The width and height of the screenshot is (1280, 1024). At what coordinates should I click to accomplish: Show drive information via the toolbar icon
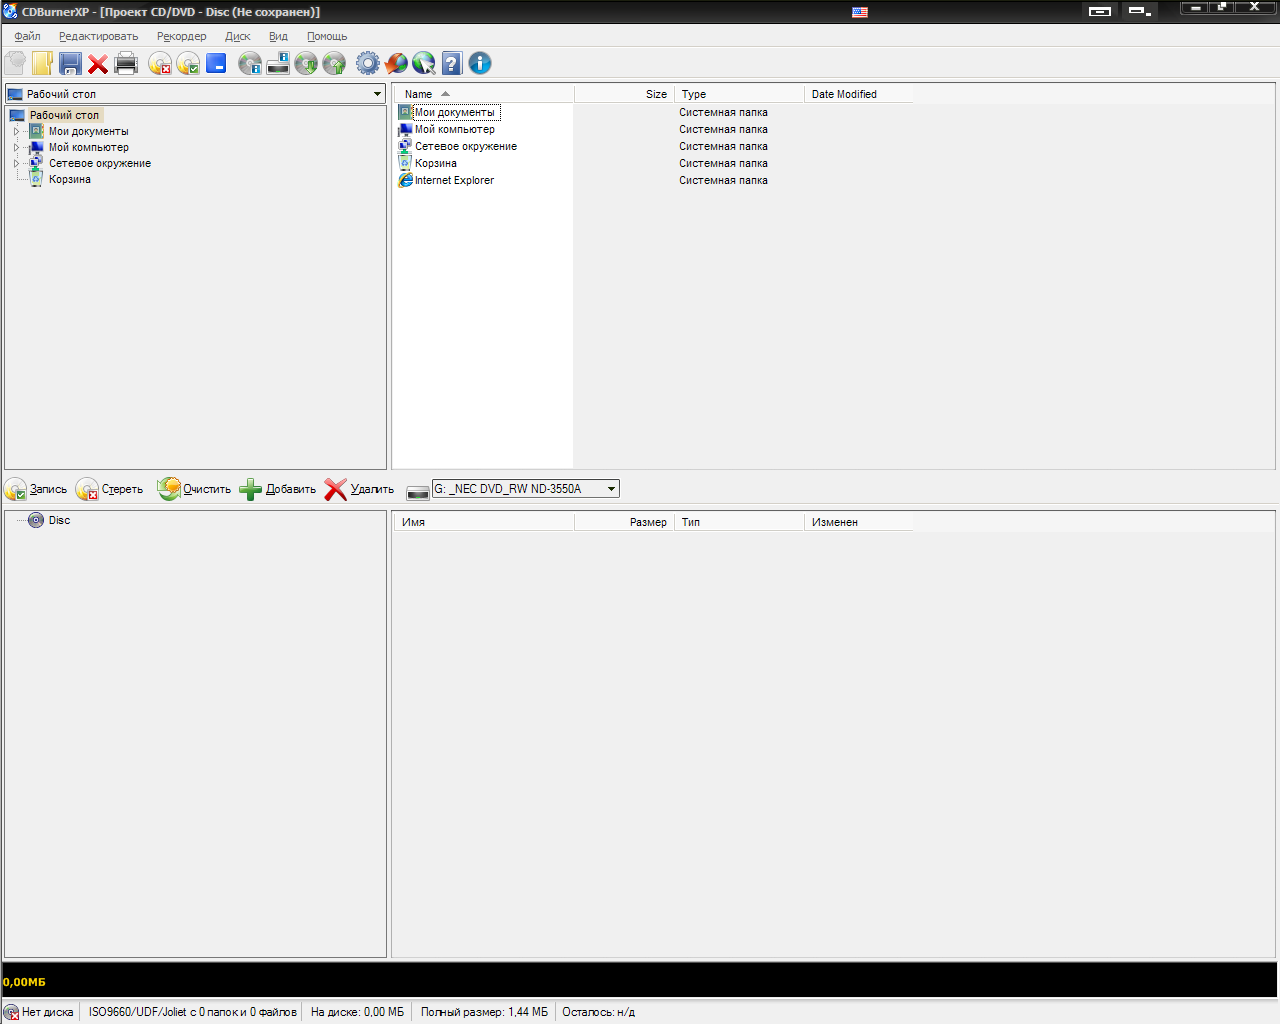pos(278,63)
